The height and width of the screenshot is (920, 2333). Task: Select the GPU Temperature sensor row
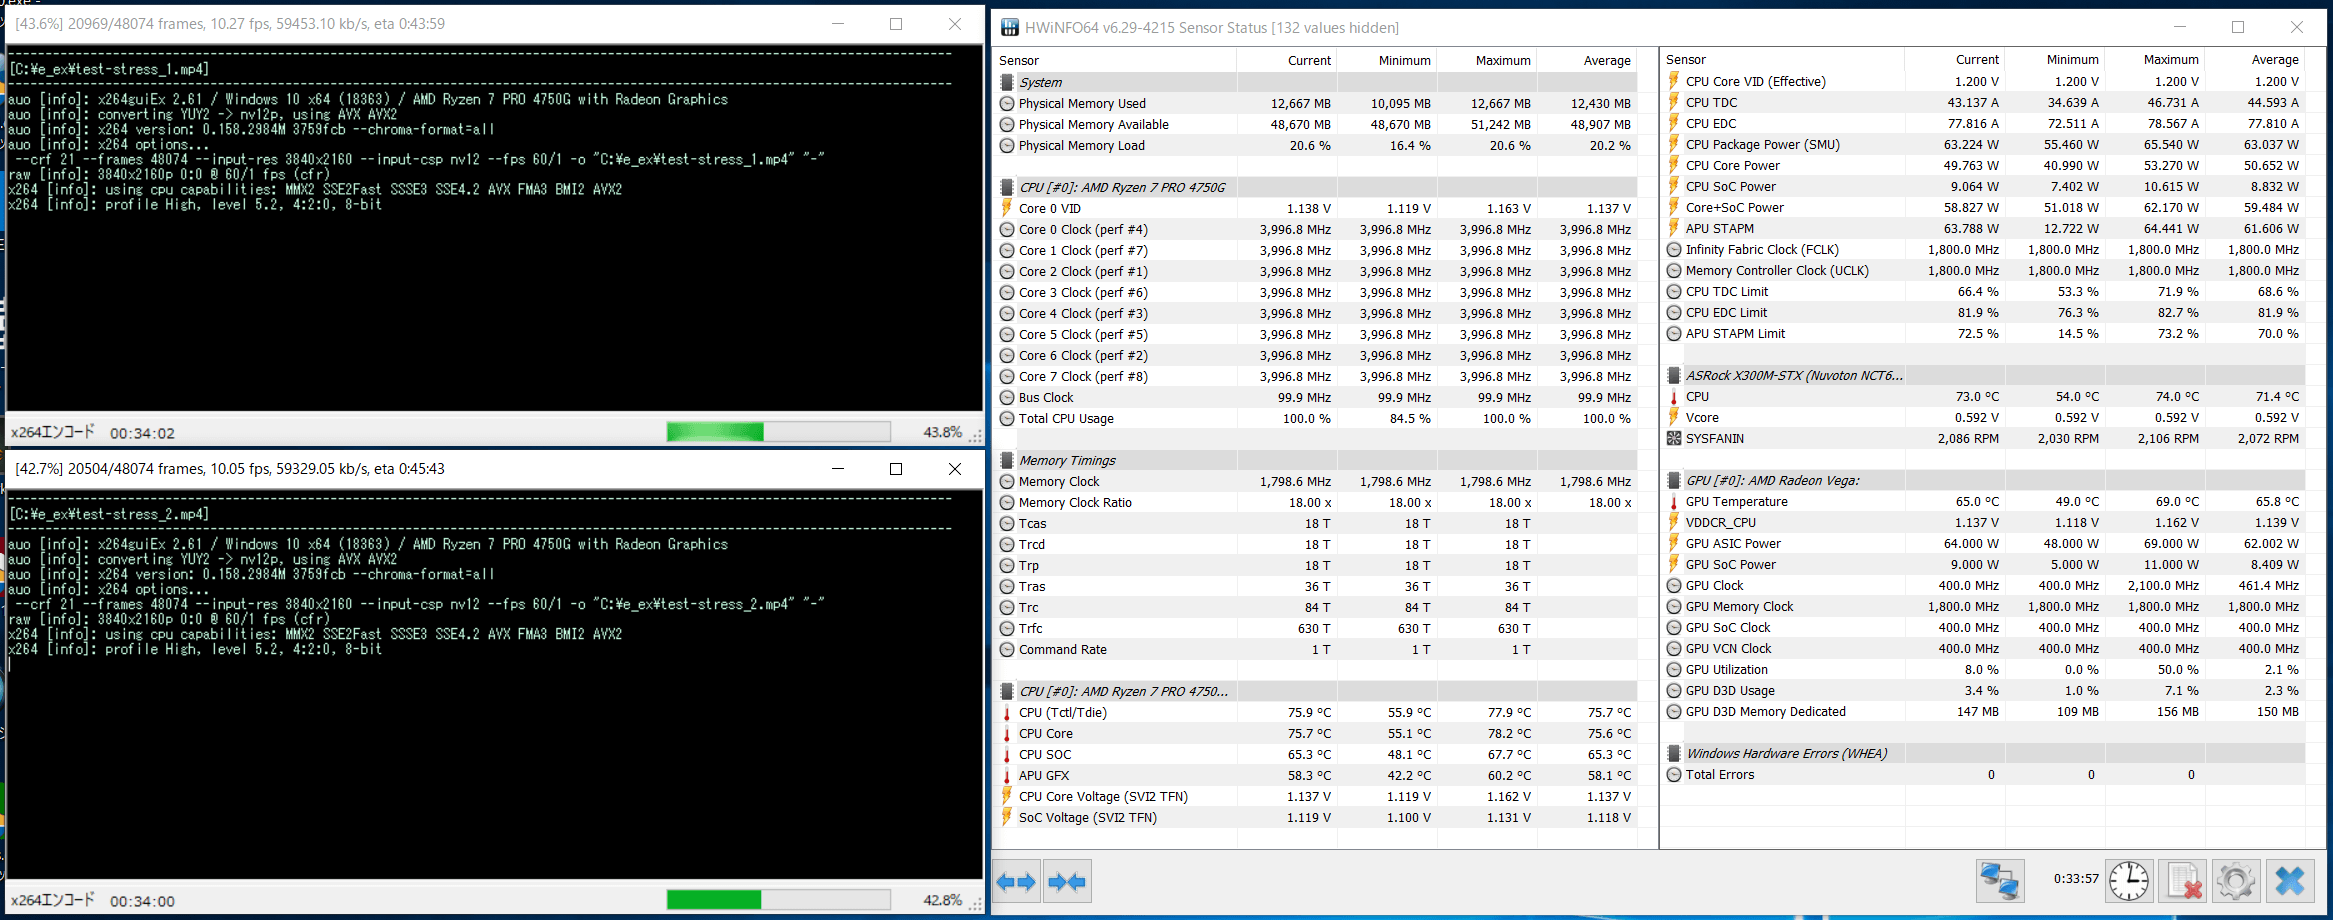pyautogui.click(x=1985, y=501)
